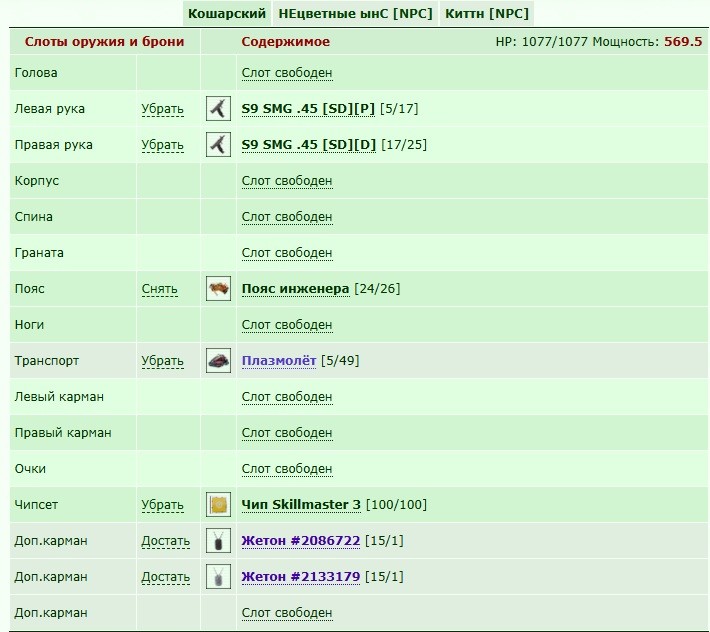Click the Правый карман slot label
The height and width of the screenshot is (632, 710).
click(63, 433)
